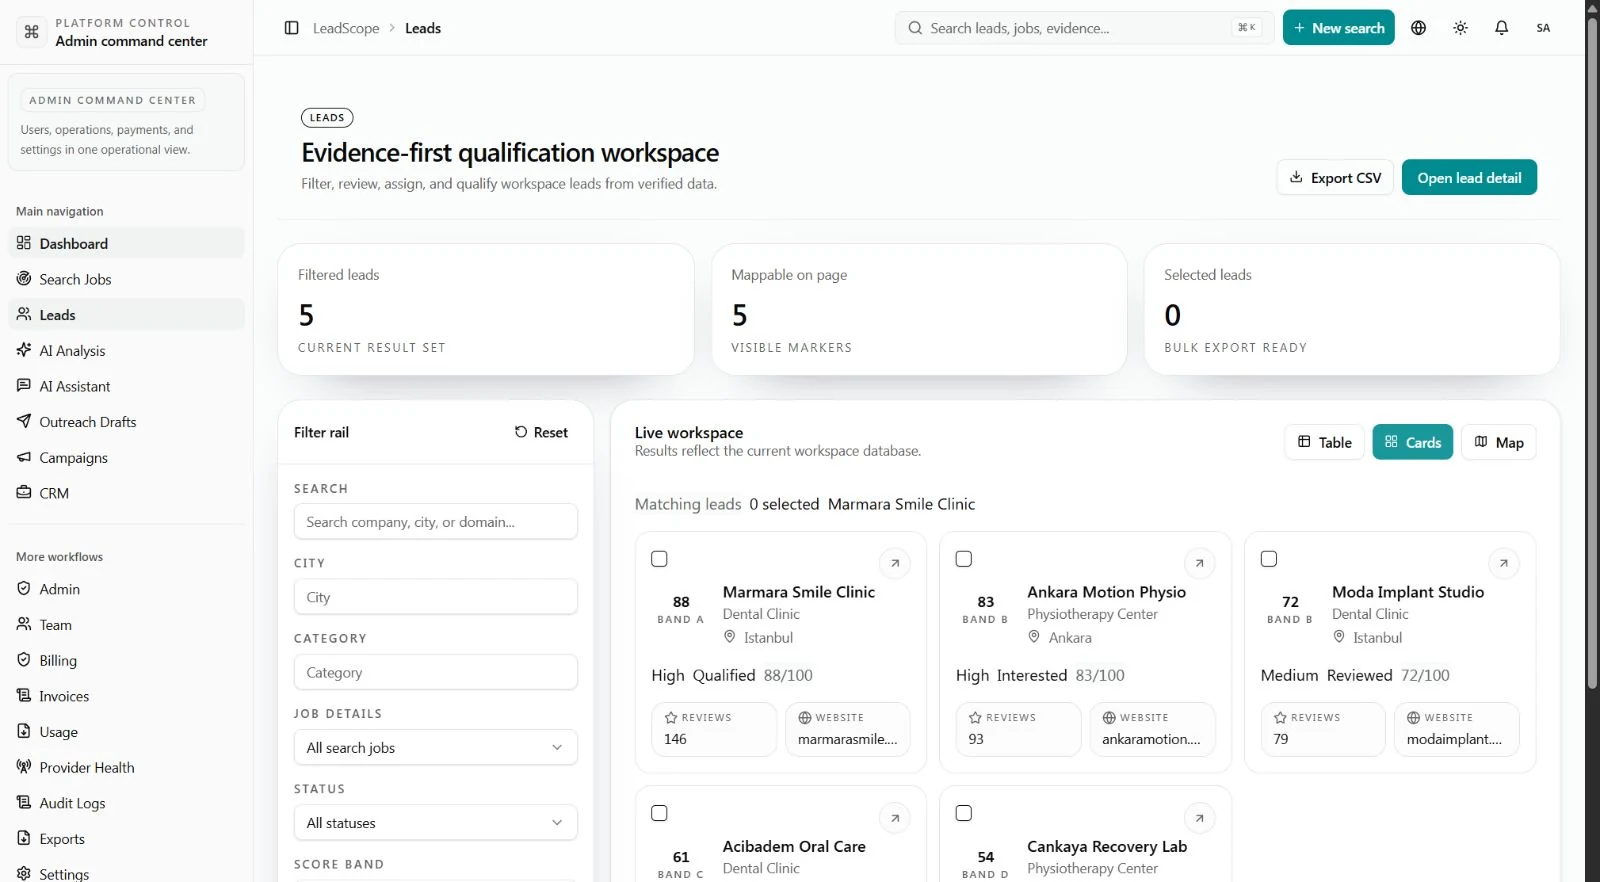Open Ankara Motion Physio detail arrow

tap(1199, 563)
